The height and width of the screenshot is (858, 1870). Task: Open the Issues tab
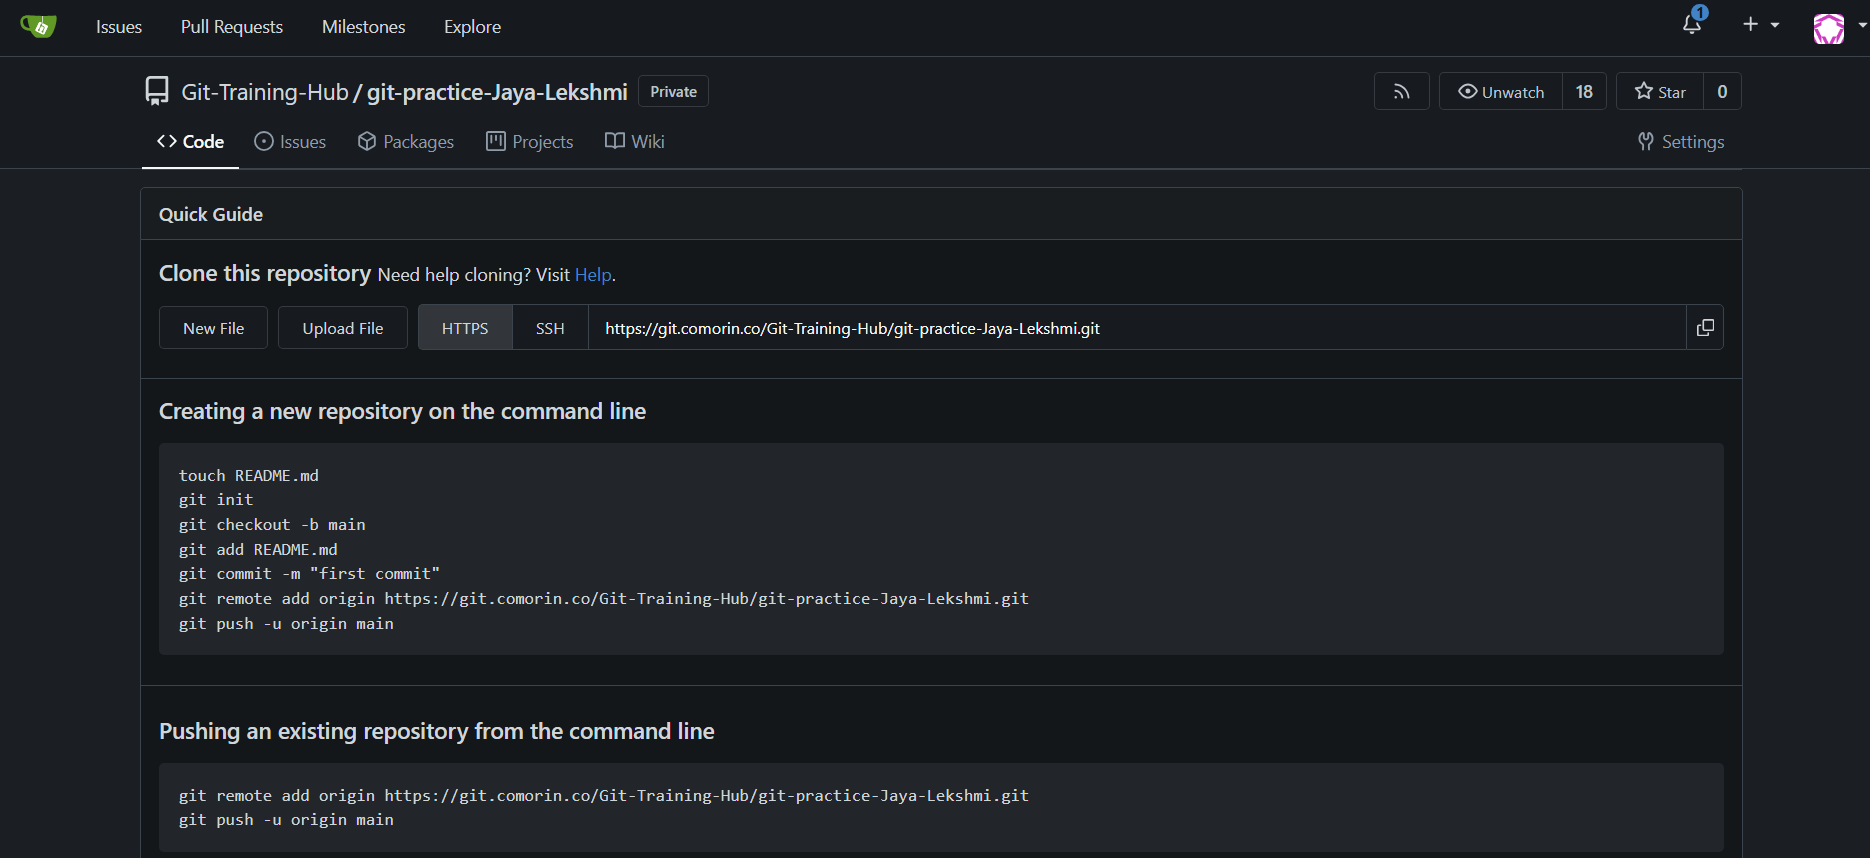pos(290,141)
